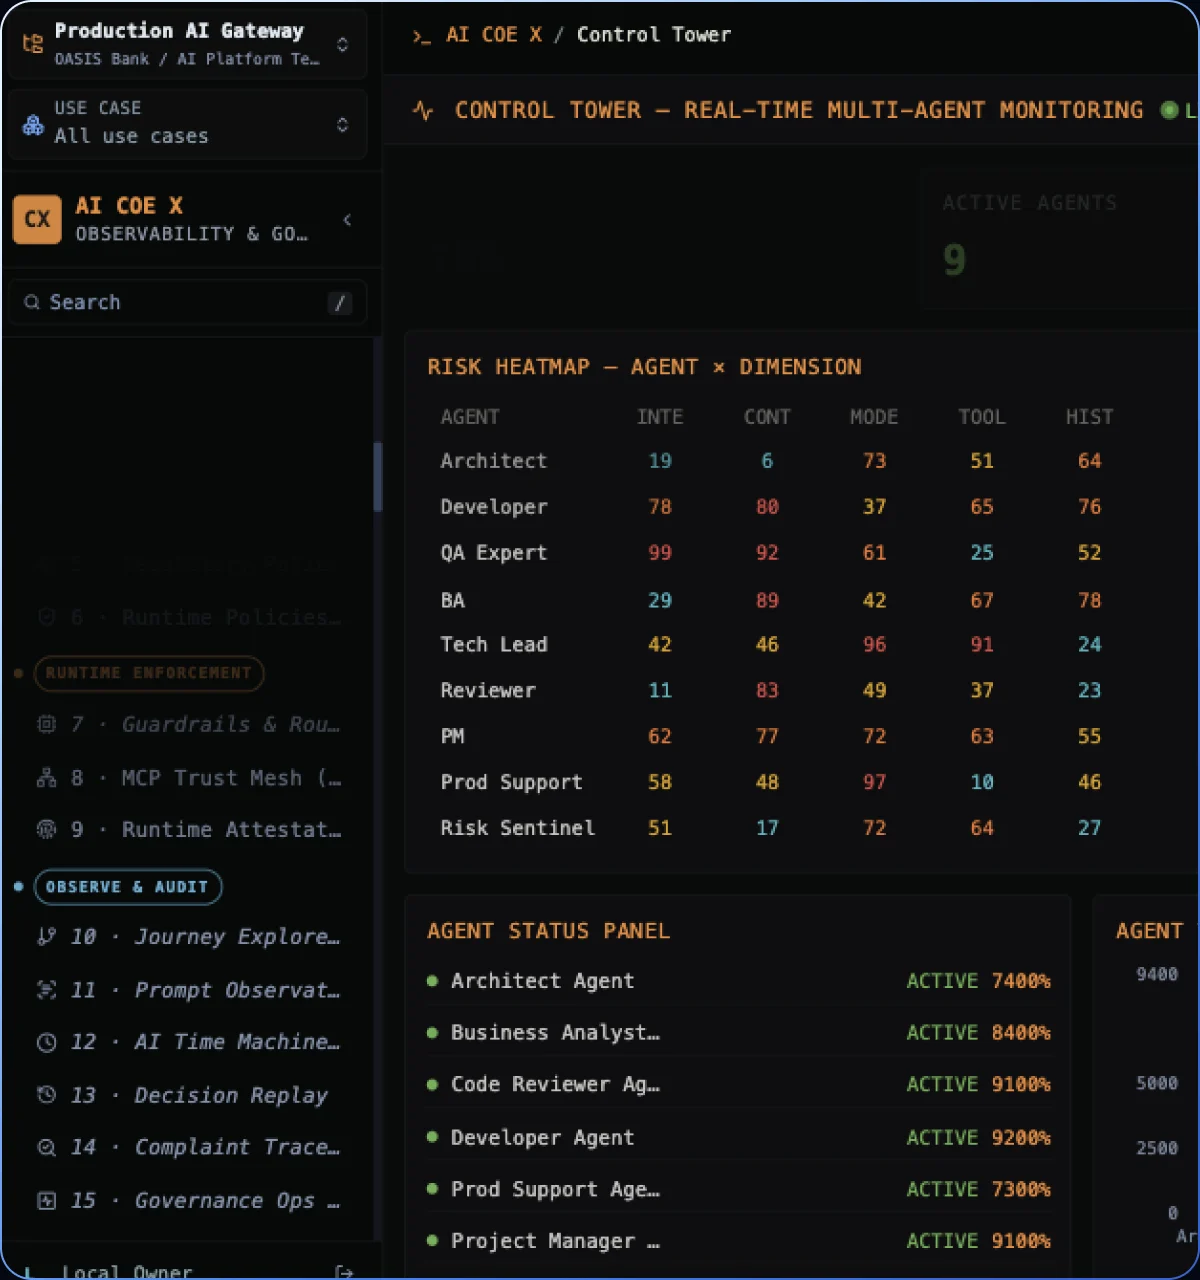
Task: Click the CX logo badge
Action: (37, 220)
